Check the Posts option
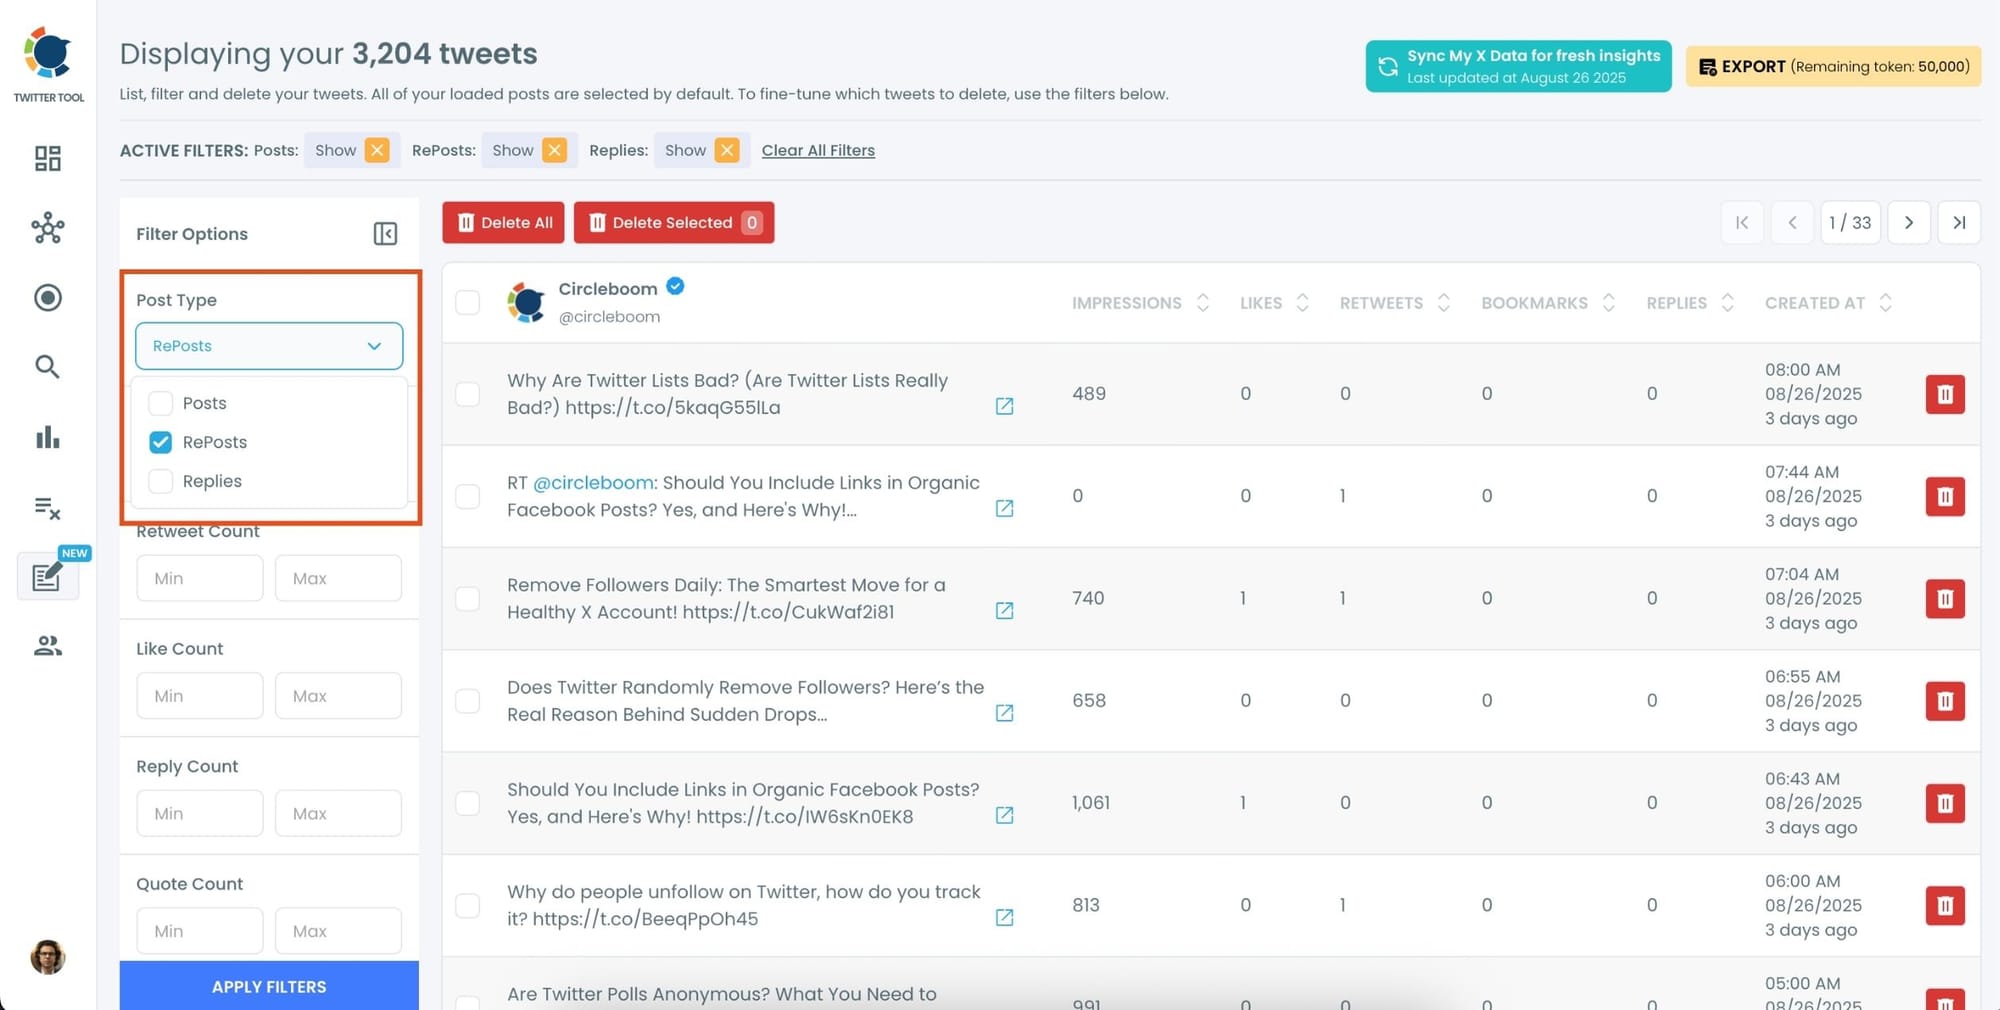This screenshot has height=1010, width=2000. coord(160,403)
